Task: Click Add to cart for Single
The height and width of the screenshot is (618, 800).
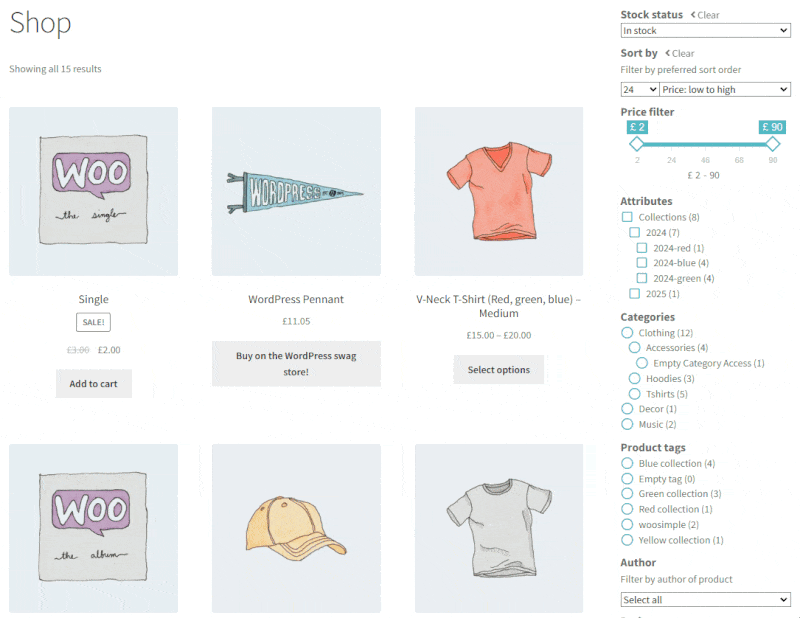Action: [x=93, y=384]
